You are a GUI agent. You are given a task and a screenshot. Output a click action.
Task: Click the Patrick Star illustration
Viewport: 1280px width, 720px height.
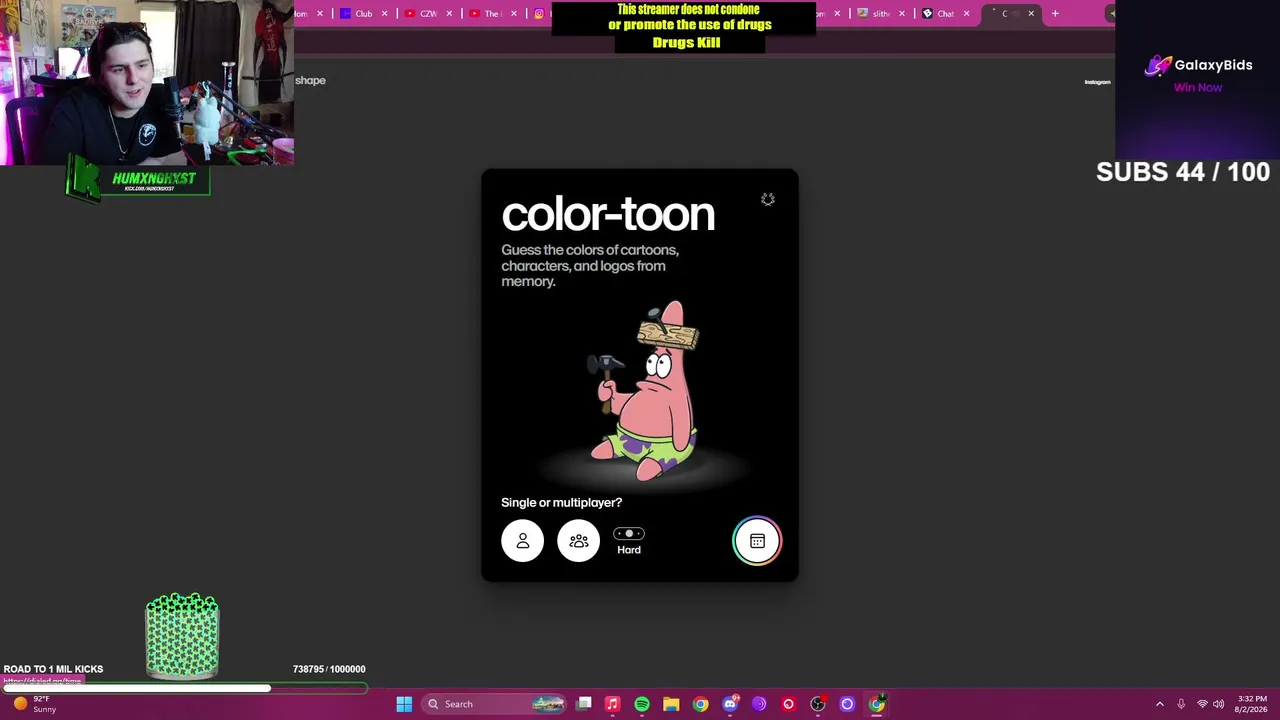point(647,391)
